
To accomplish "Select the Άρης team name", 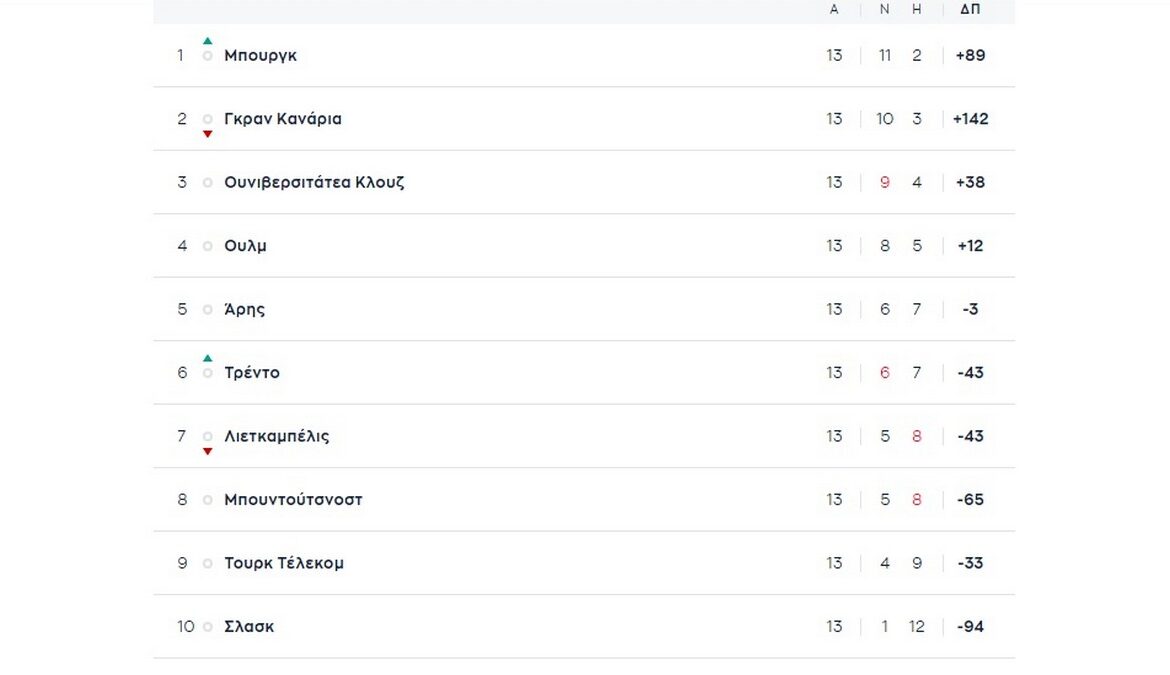I will click(x=244, y=310).
